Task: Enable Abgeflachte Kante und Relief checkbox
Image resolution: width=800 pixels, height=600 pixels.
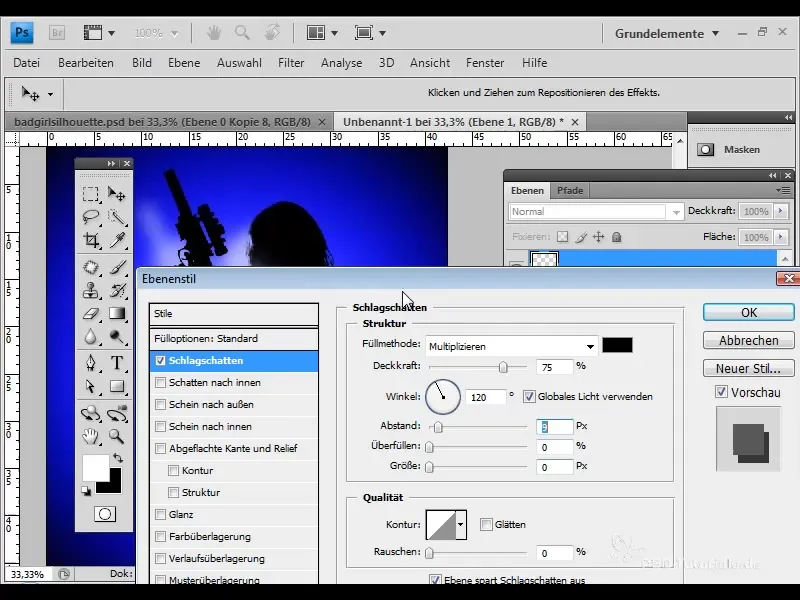Action: coord(160,448)
